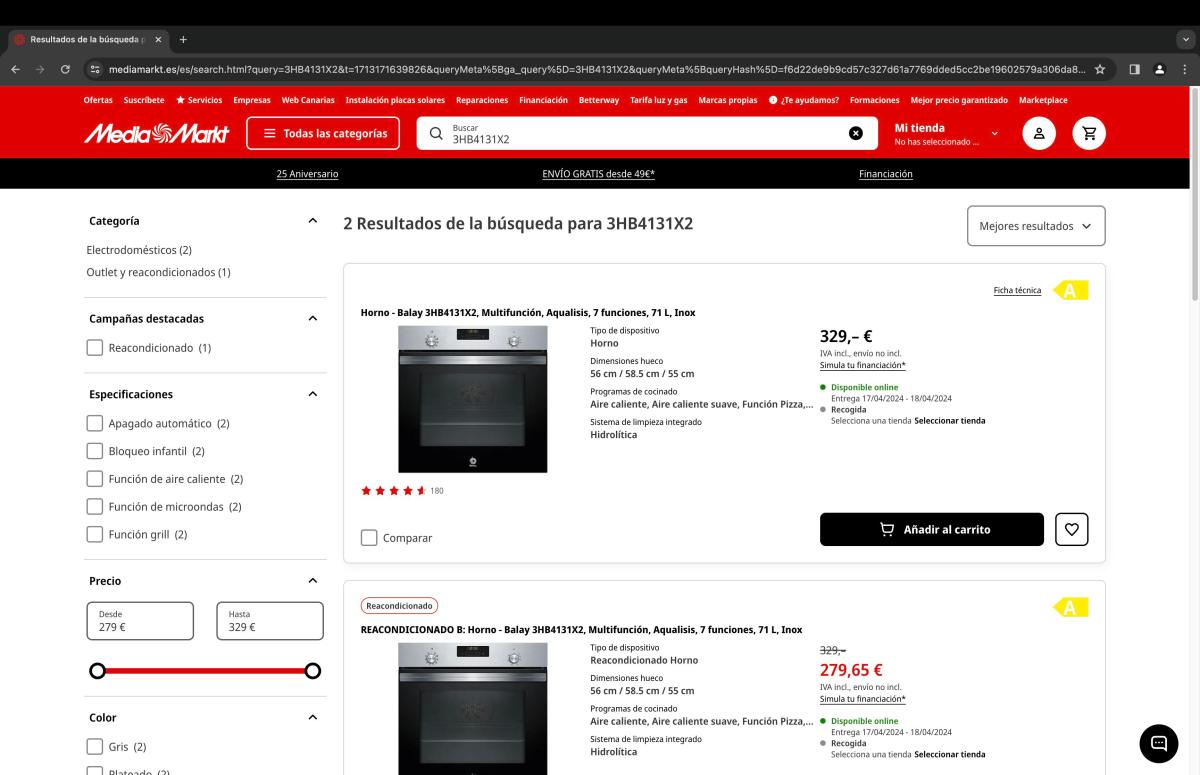Image resolution: width=1200 pixels, height=775 pixels.
Task: Click energy label A on reconditioned product
Action: [x=1070, y=607]
